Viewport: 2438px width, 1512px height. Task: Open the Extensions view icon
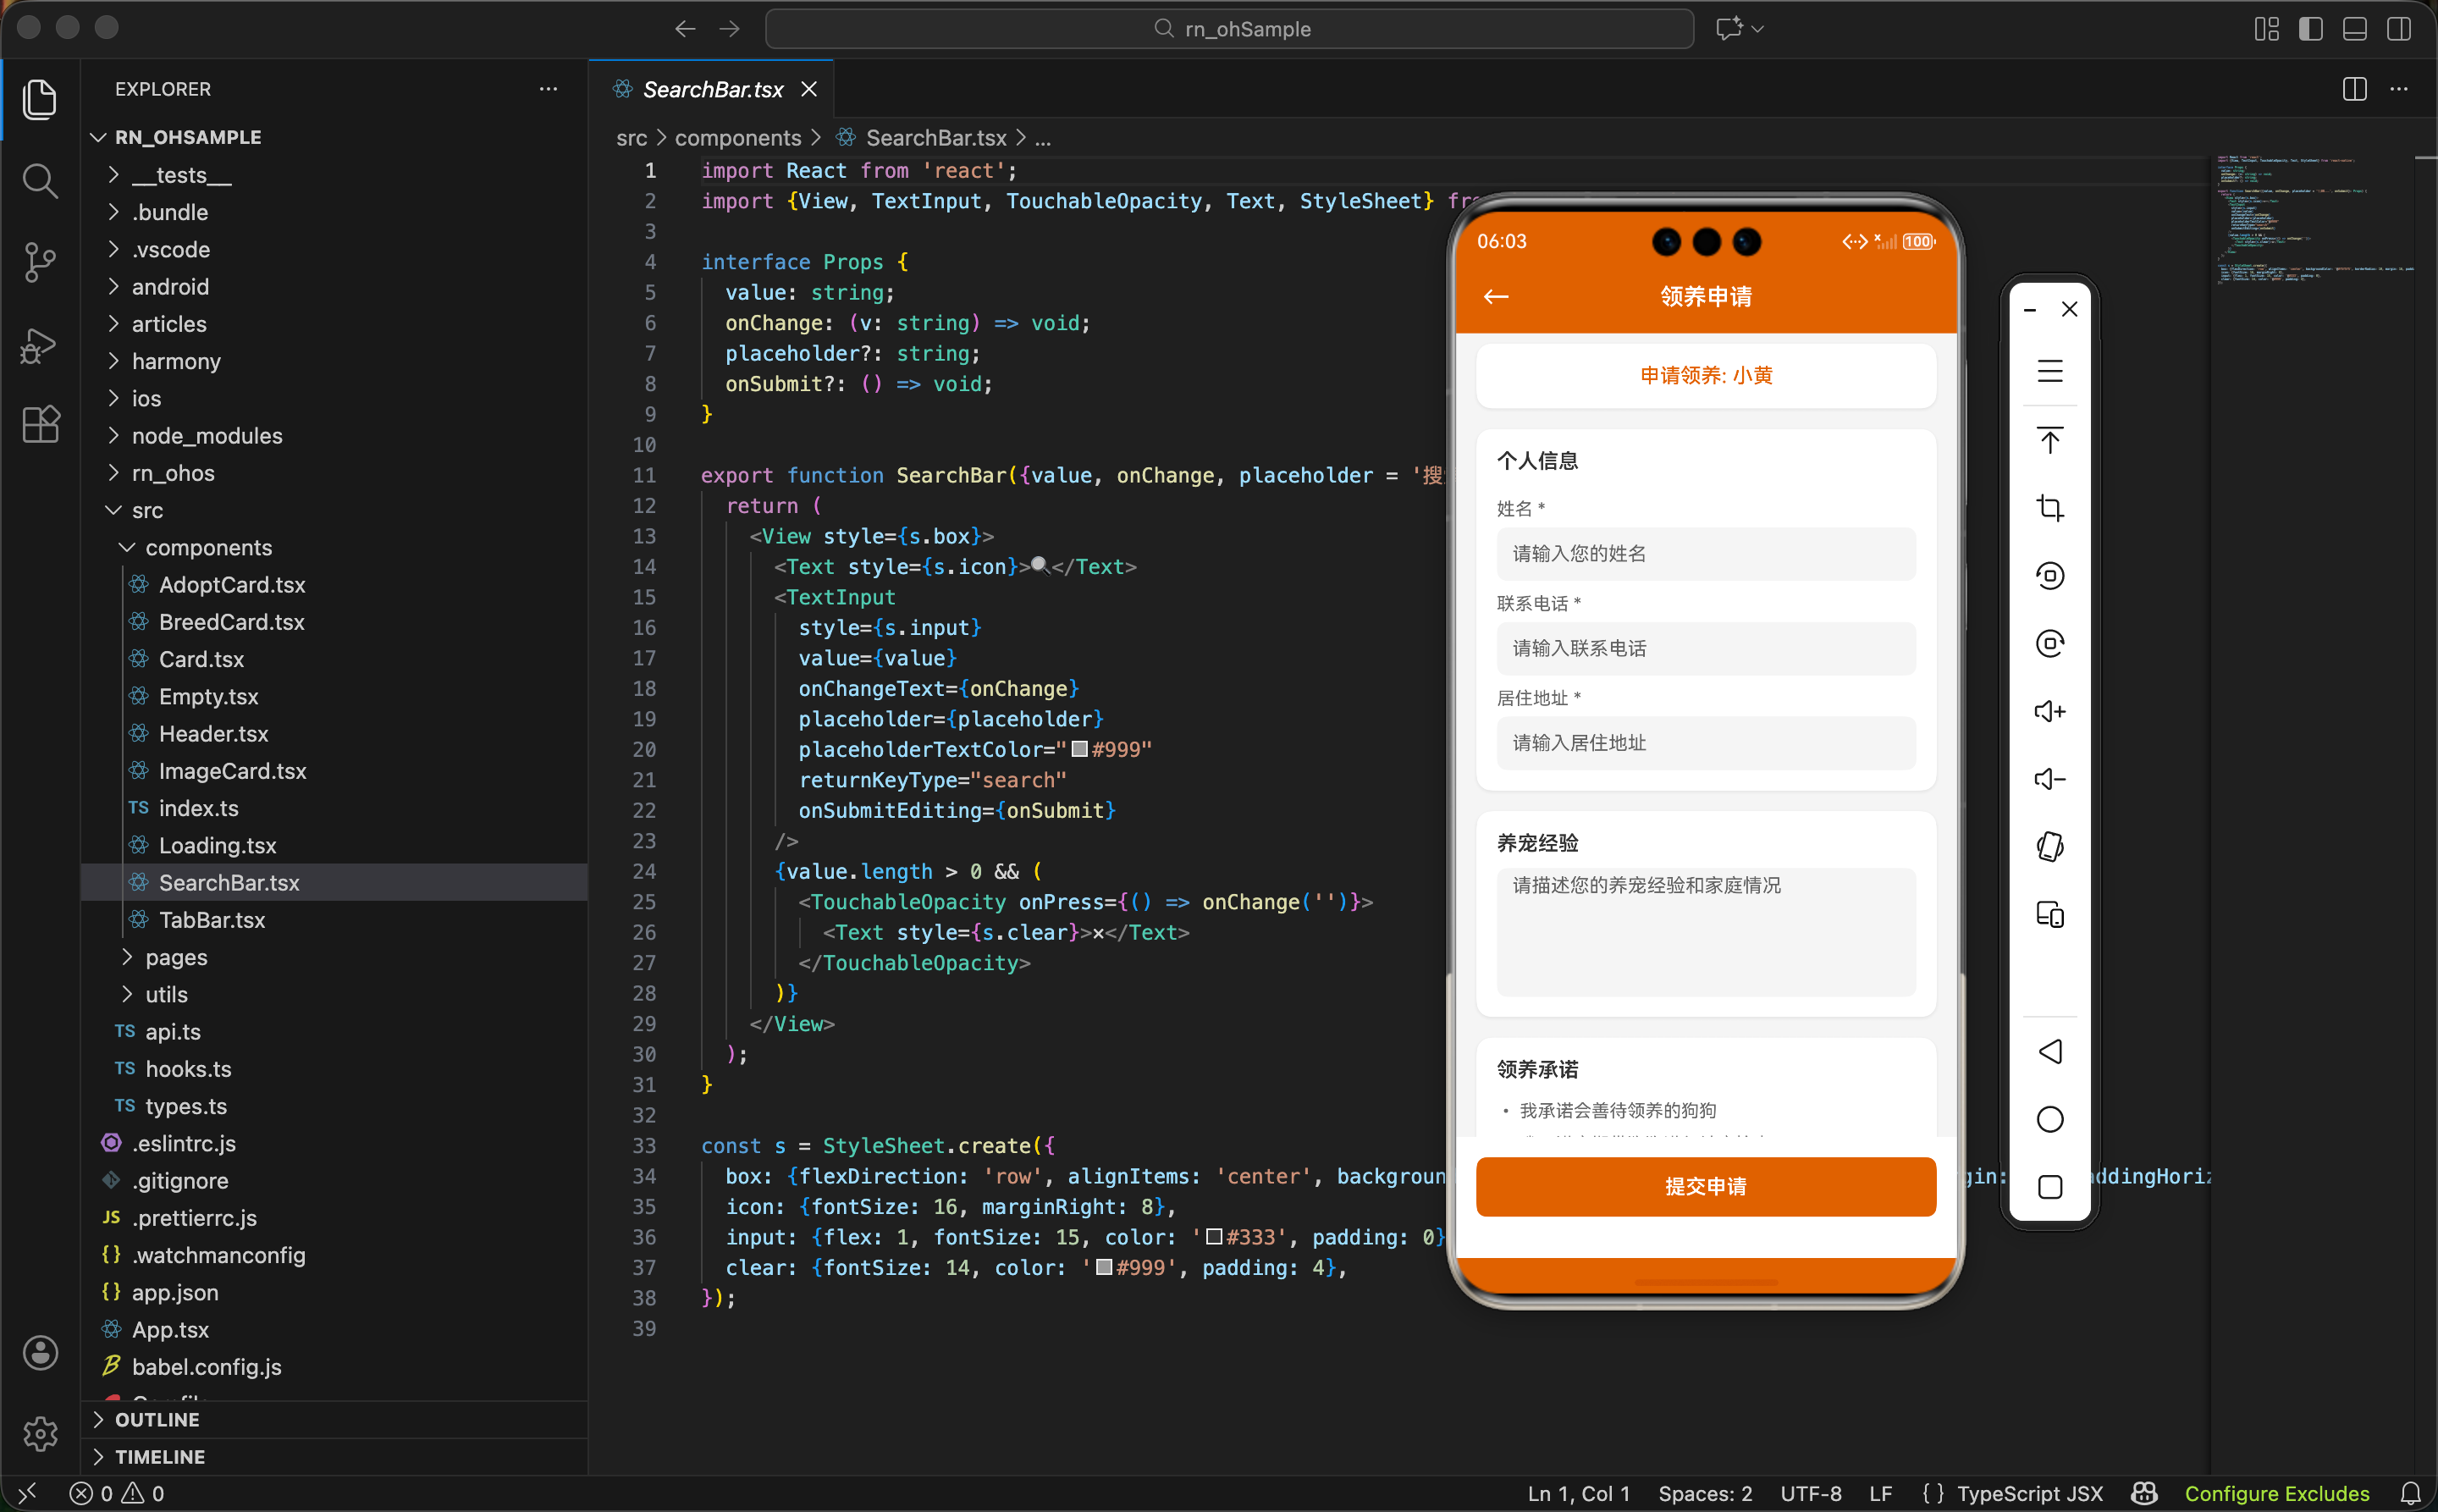[39, 425]
